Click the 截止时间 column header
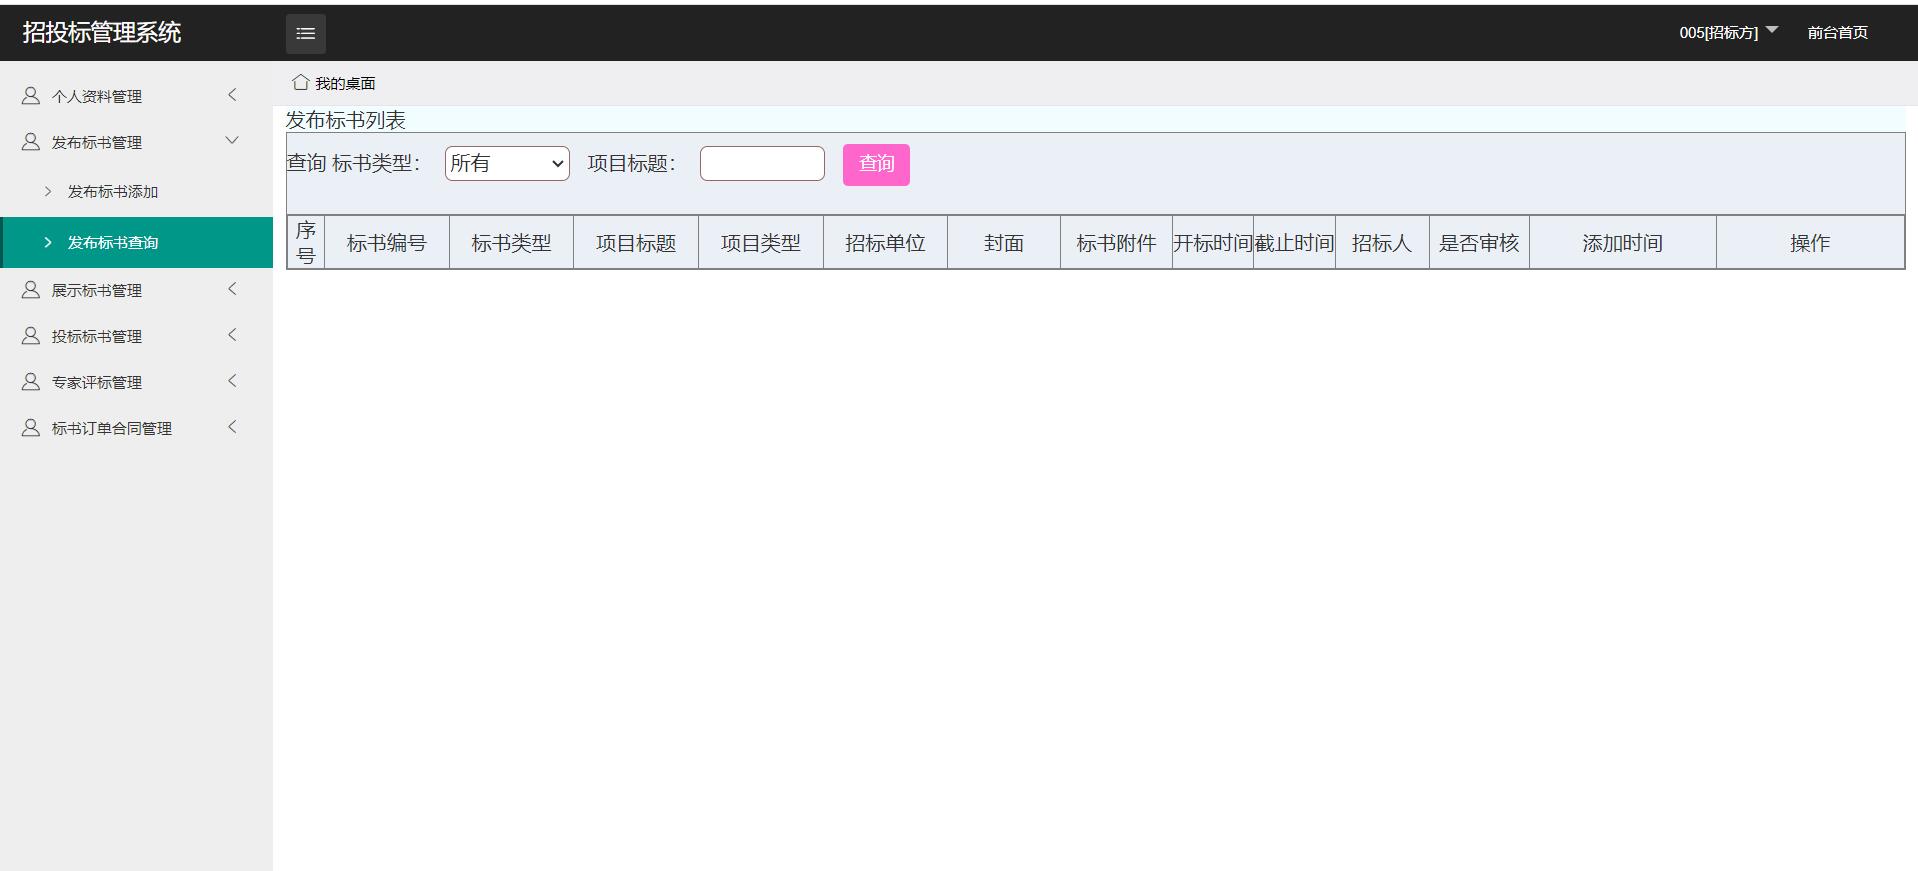This screenshot has height=871, width=1918. click(x=1294, y=243)
